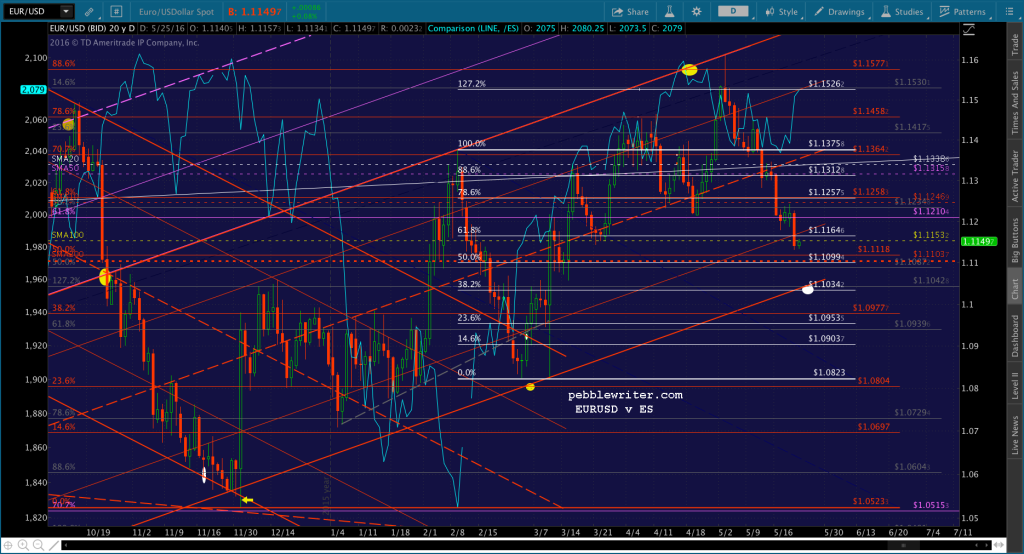Open the Level II side tab
1024x554 pixels.
1015,385
